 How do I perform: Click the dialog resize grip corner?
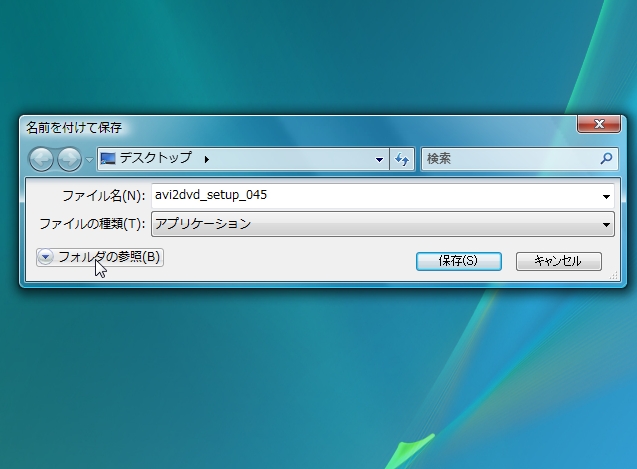point(614,276)
